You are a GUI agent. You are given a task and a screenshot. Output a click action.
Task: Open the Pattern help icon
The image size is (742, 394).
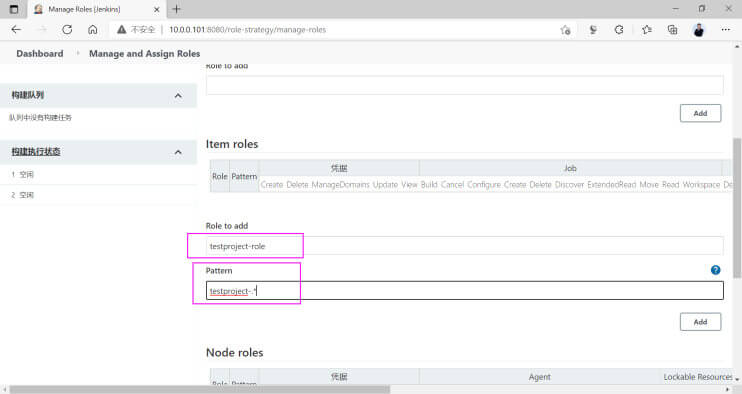(716, 270)
